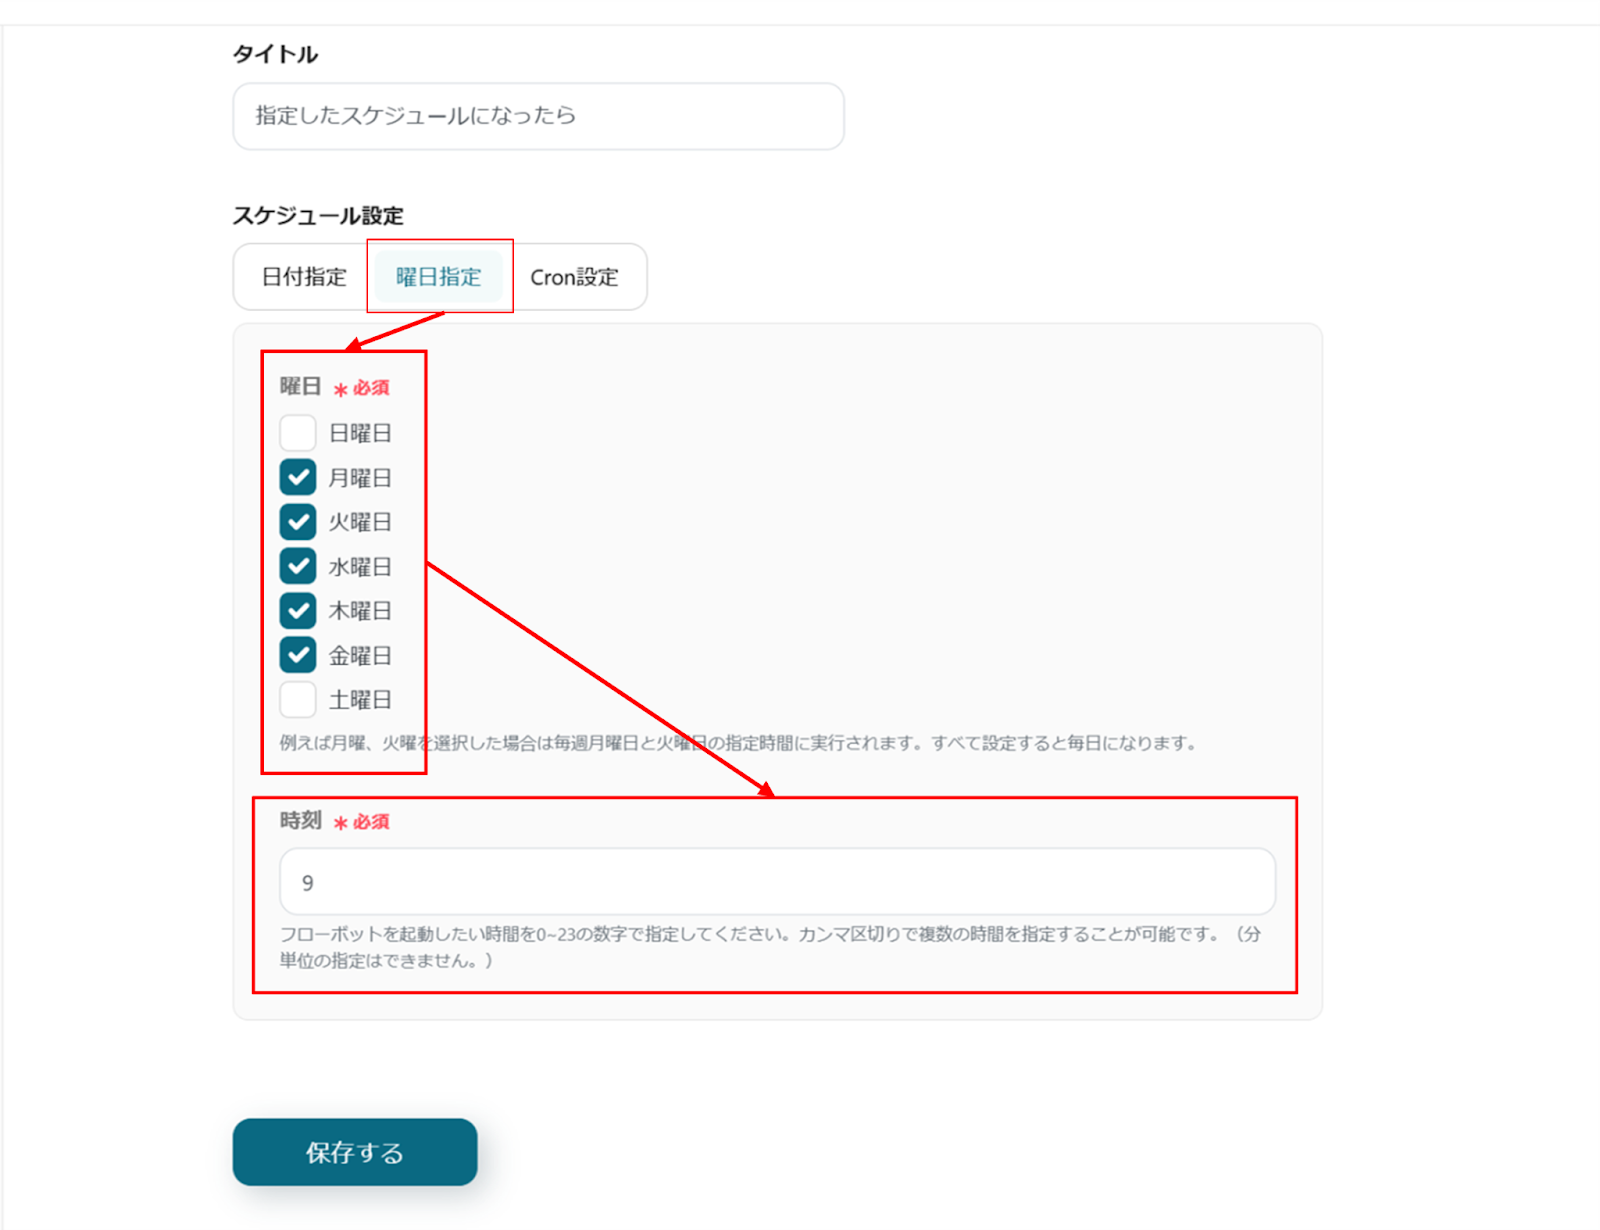Uncheck the 月曜日 checkbox
Image resolution: width=1600 pixels, height=1230 pixels.
click(298, 477)
